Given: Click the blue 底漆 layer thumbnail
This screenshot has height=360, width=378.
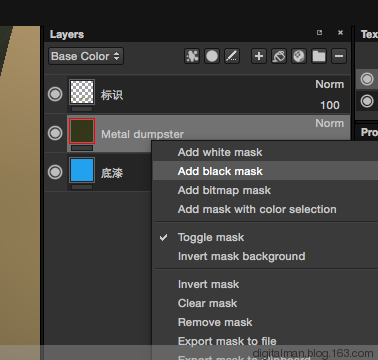Looking at the screenshot, I should [x=82, y=170].
